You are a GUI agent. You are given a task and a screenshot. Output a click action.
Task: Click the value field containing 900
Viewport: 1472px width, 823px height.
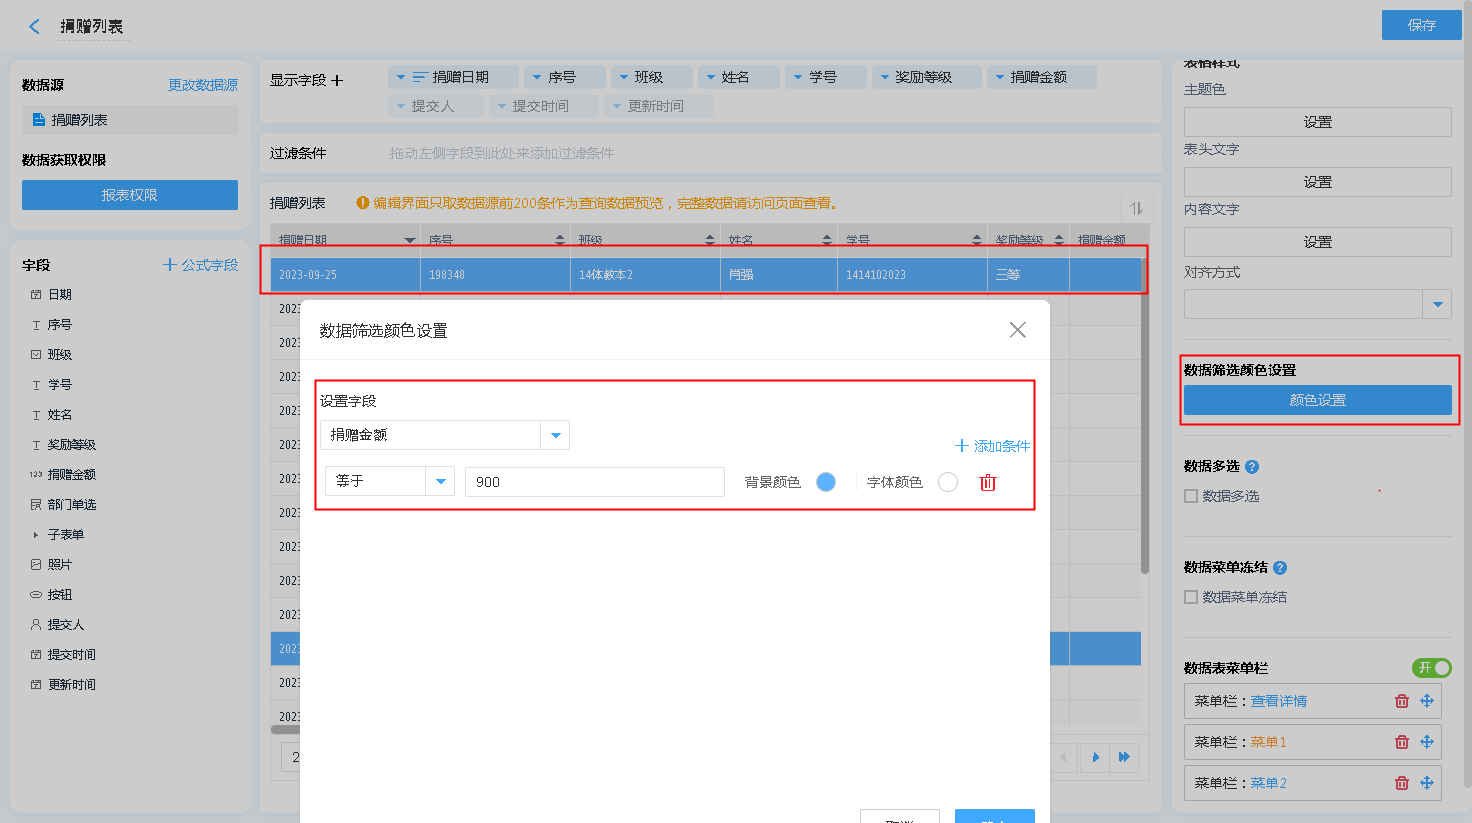[594, 482]
